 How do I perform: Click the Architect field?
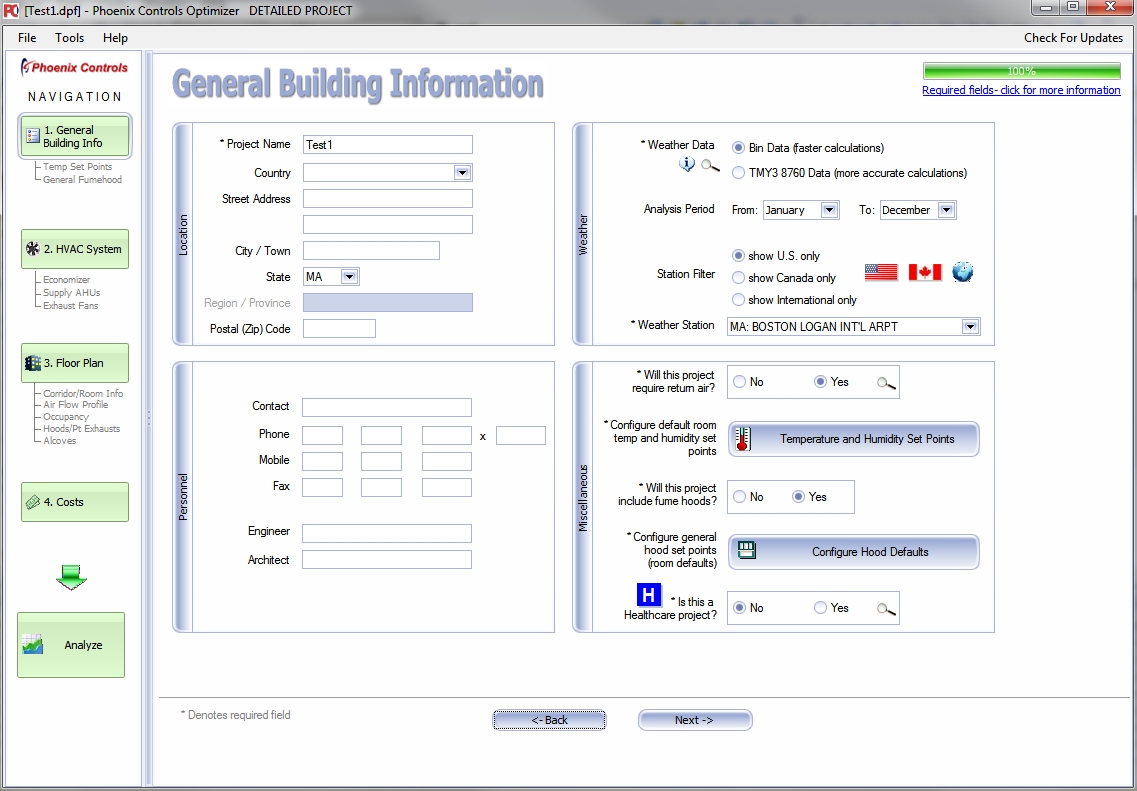coord(386,559)
